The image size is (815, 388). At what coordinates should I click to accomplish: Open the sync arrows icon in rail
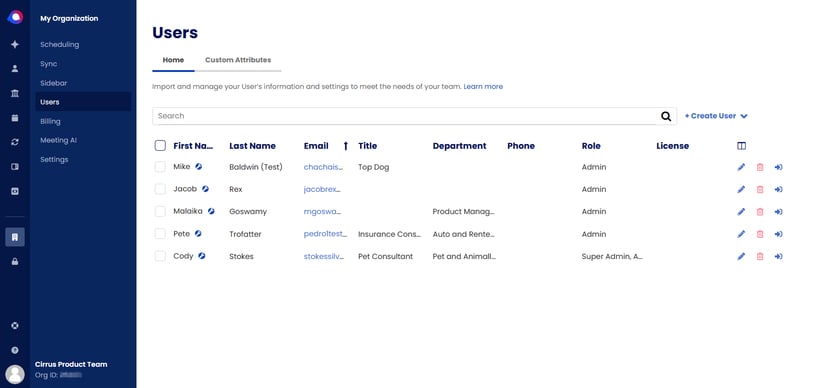pos(15,142)
